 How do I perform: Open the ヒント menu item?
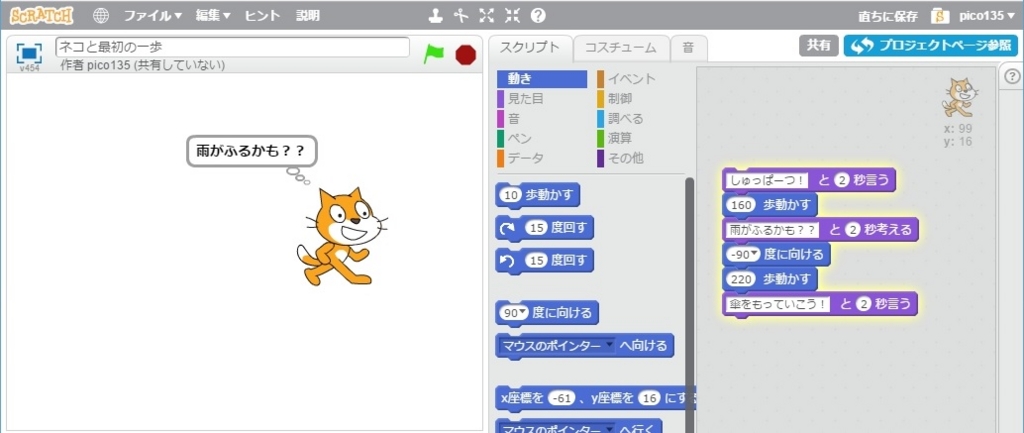[x=263, y=16]
